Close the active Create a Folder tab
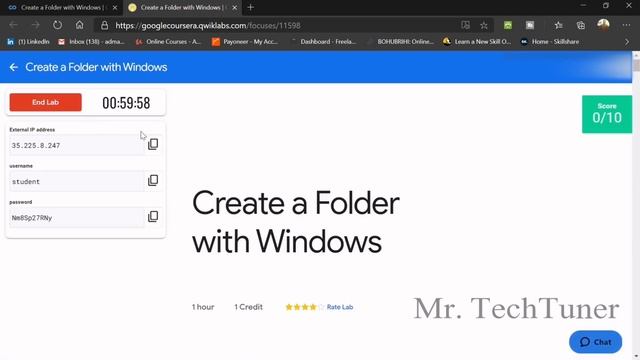Viewport: 640px width, 360px height. pos(234,7)
